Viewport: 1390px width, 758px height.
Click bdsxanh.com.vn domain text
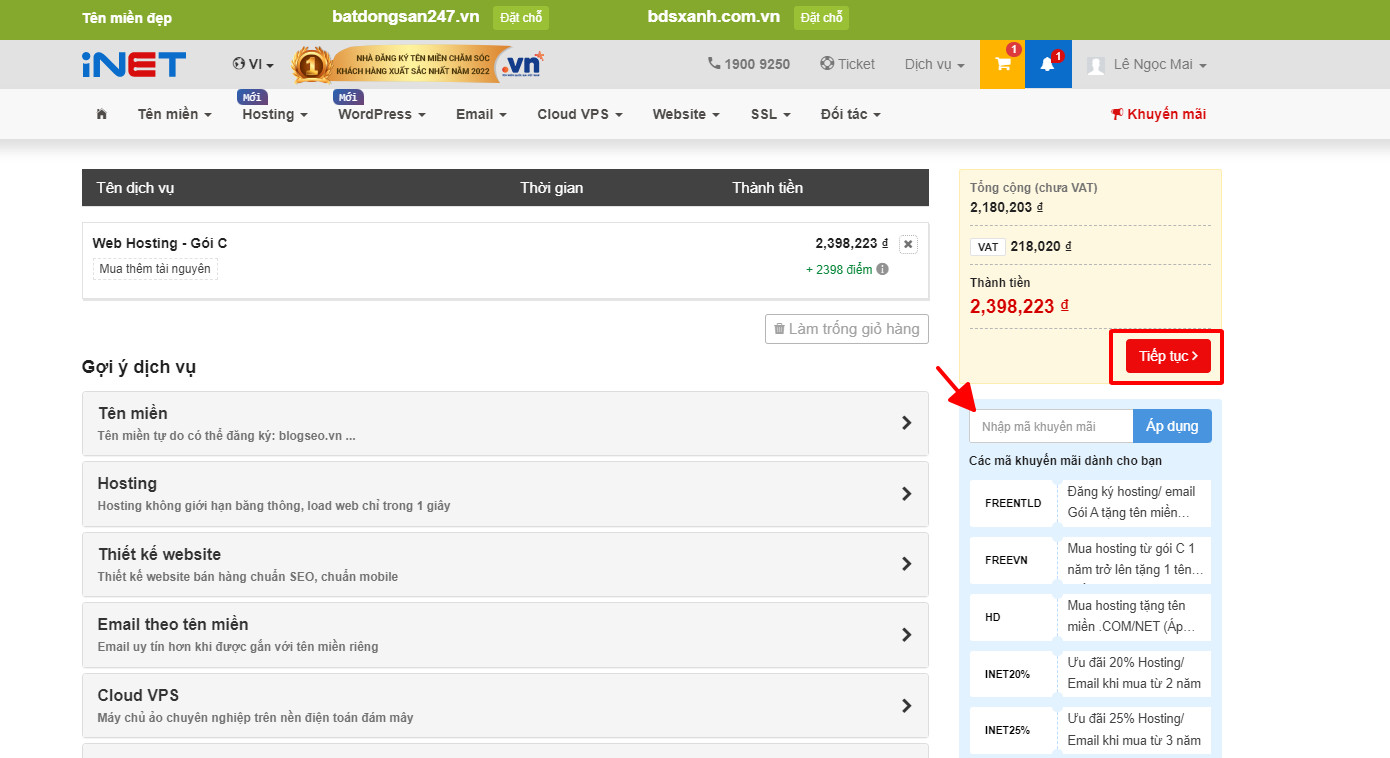click(x=714, y=16)
